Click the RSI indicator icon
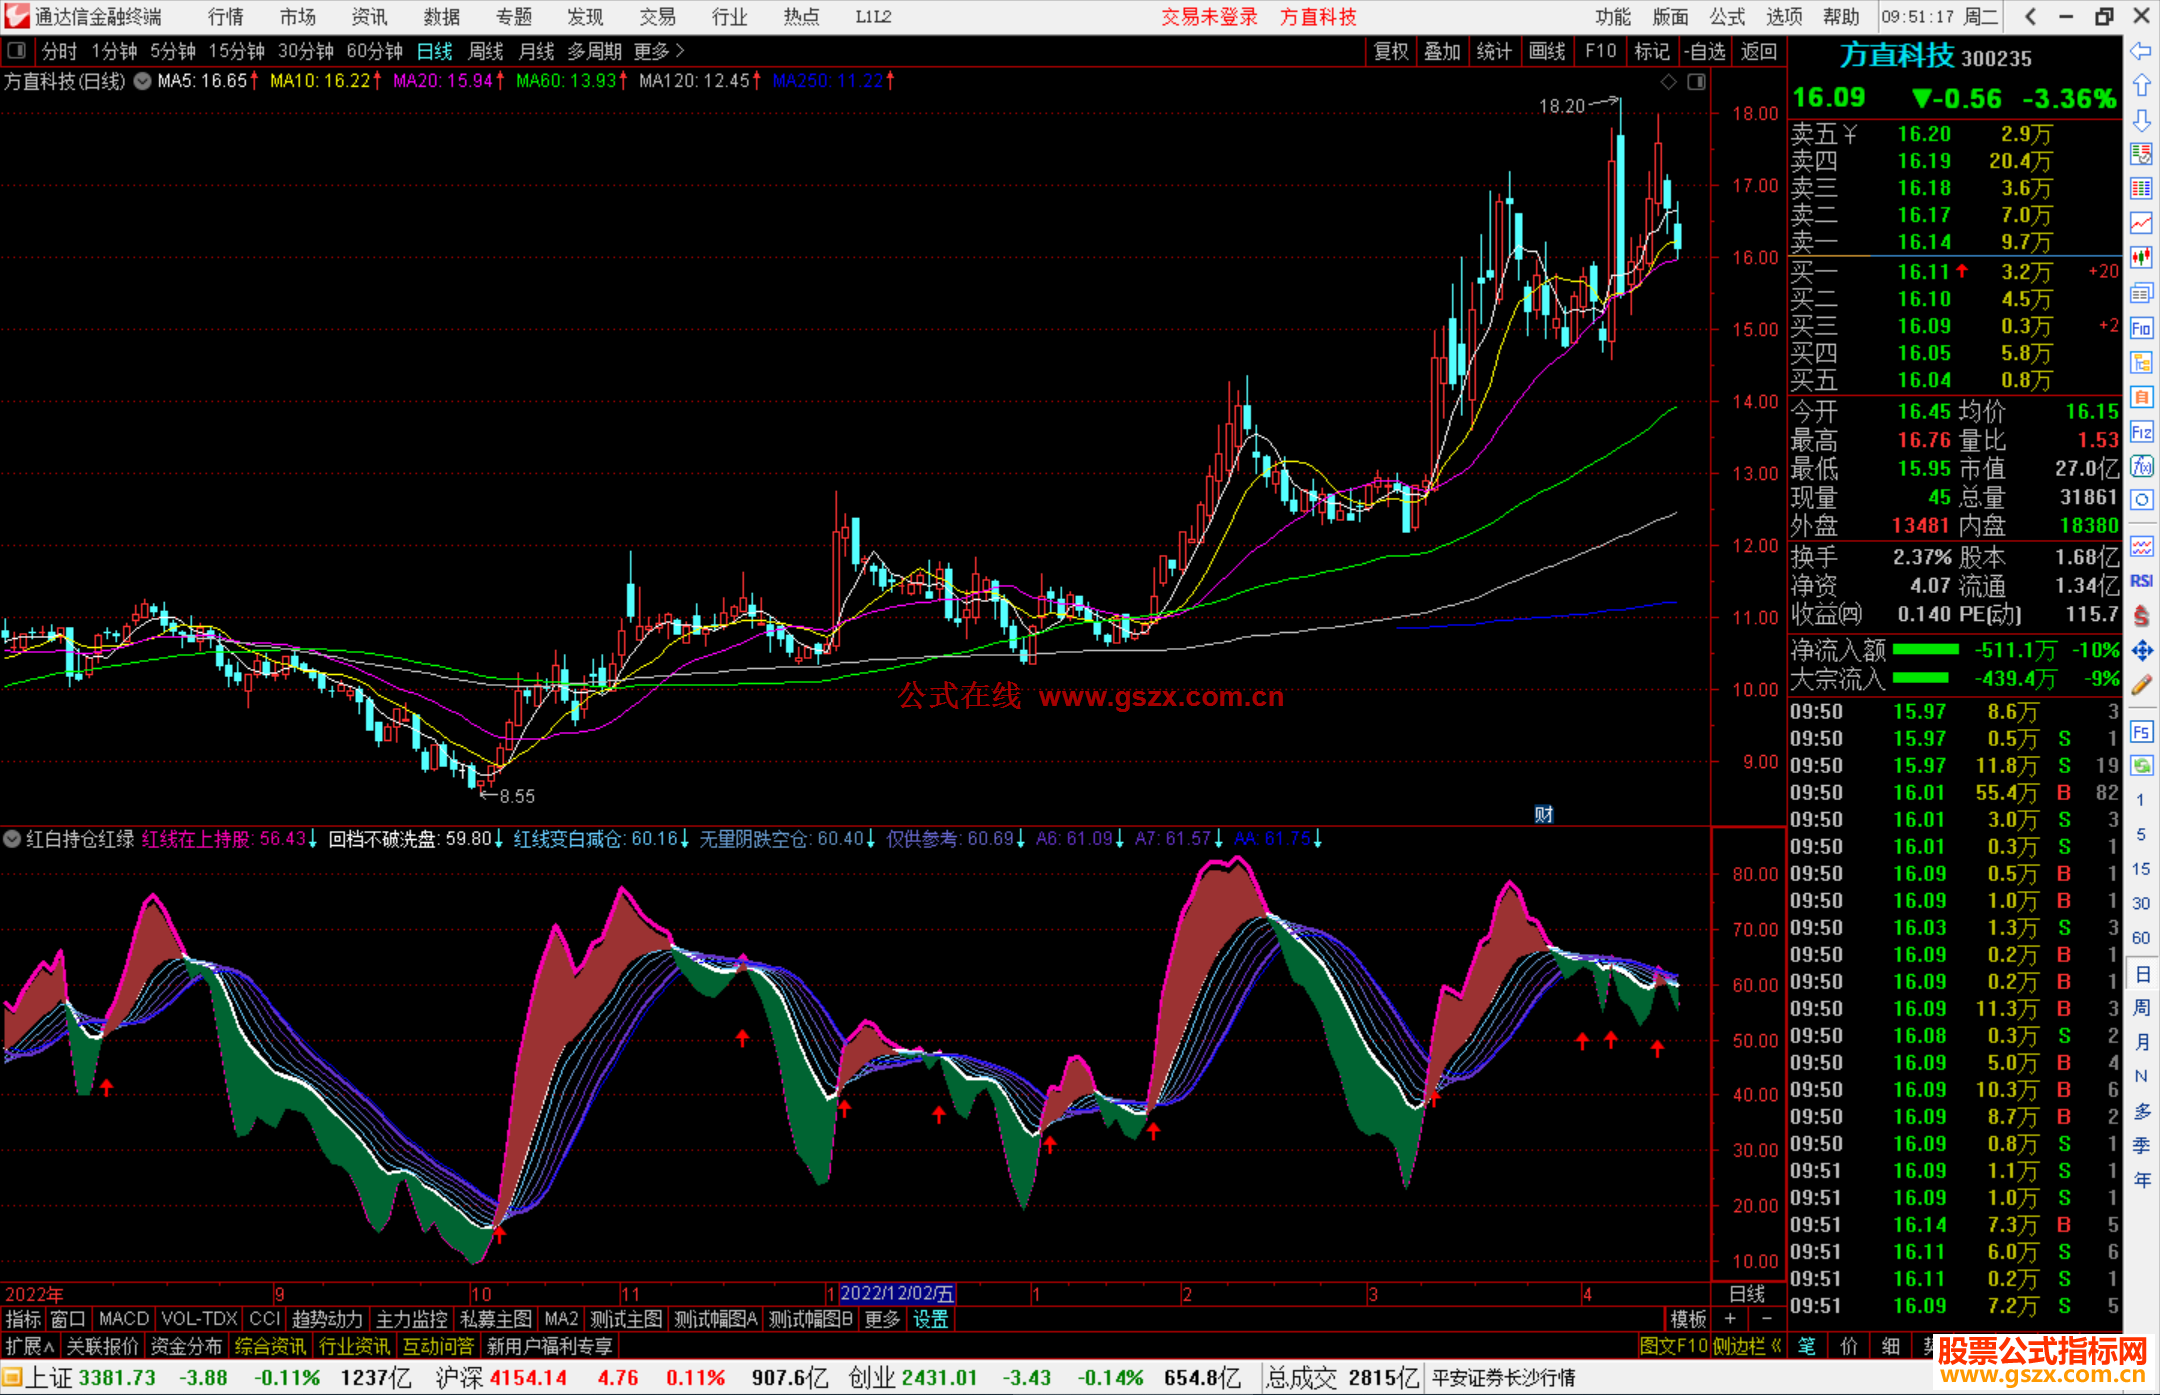 (2141, 581)
